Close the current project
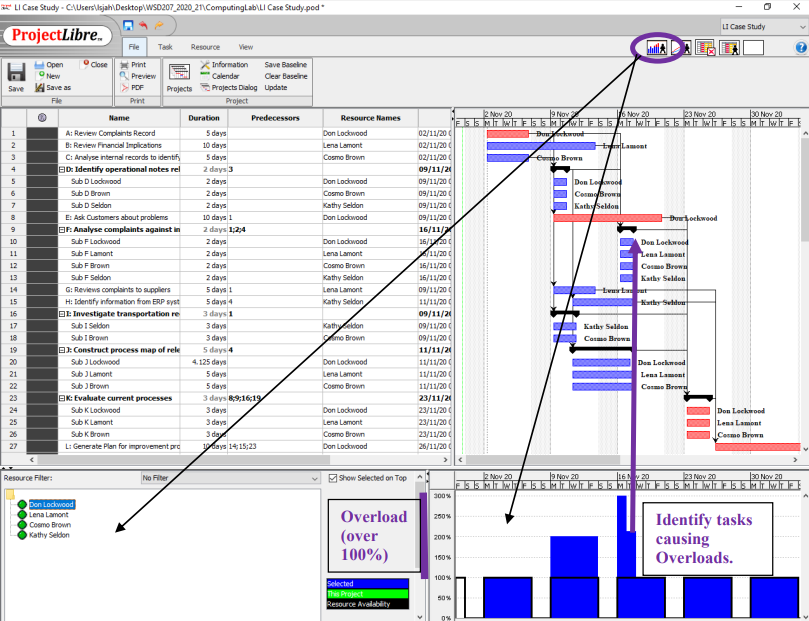Viewport: 809px width, 621px height. [94, 64]
